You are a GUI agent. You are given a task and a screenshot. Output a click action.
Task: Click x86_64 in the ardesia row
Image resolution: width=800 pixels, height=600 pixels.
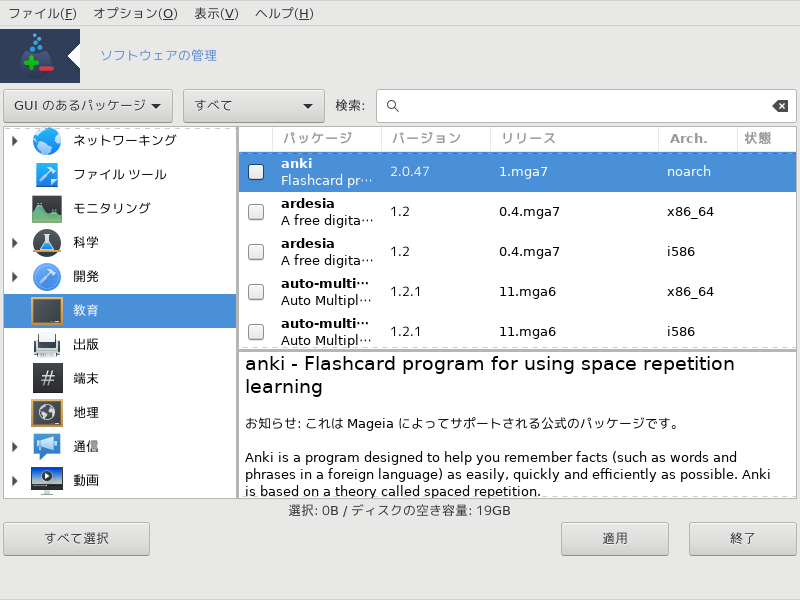690,212
